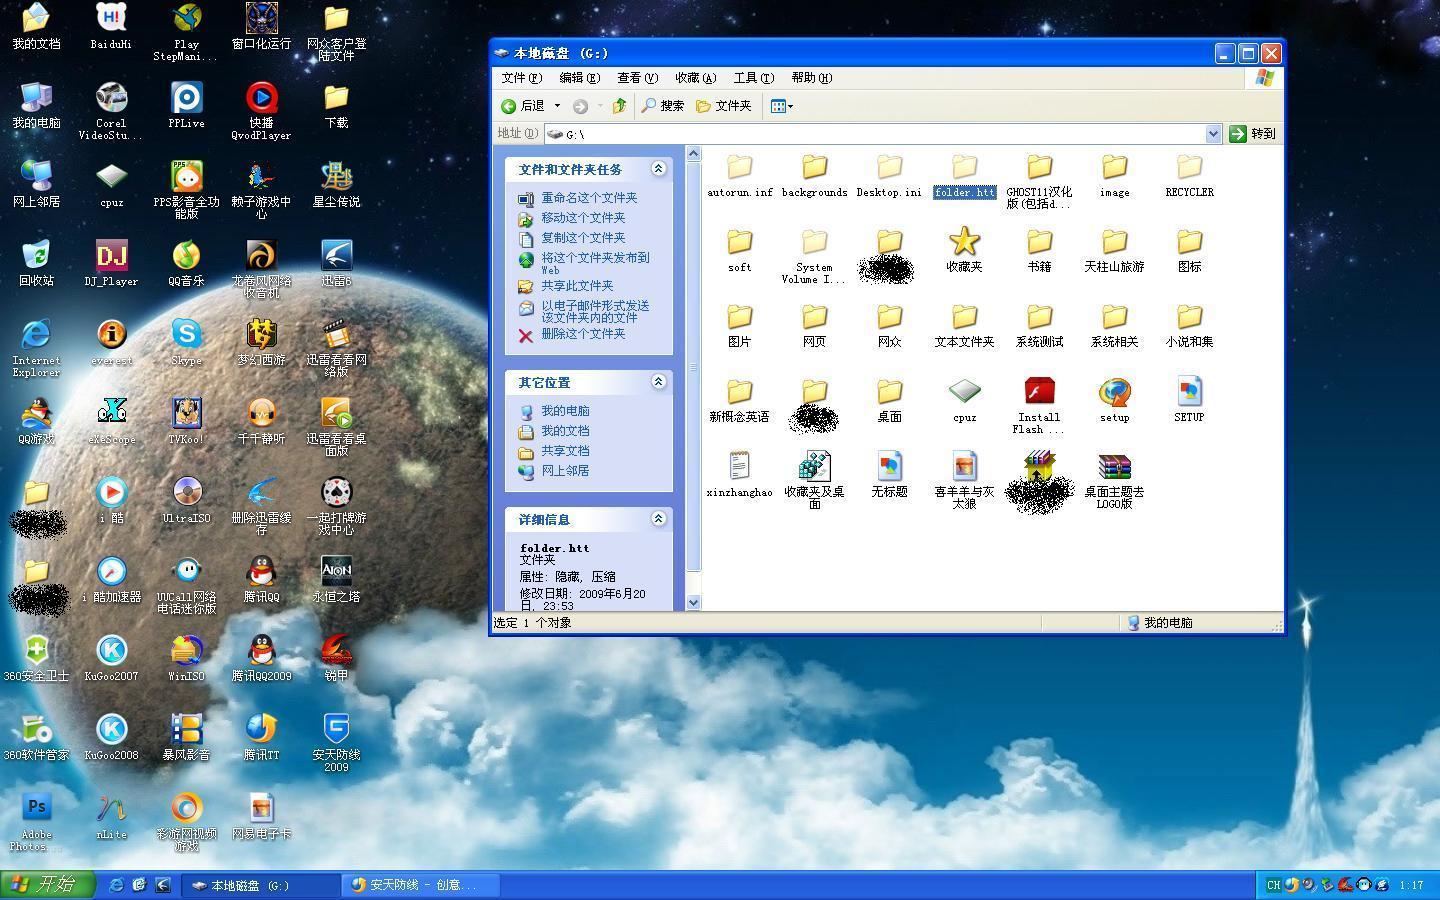Select the 我的电脑 desktop icon

coord(36,105)
